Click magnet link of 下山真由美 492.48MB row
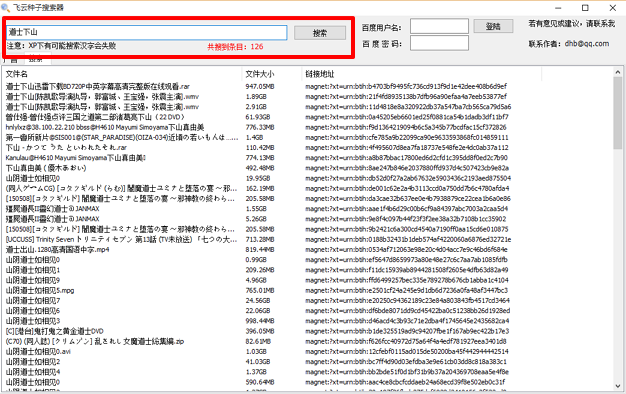 407,168
